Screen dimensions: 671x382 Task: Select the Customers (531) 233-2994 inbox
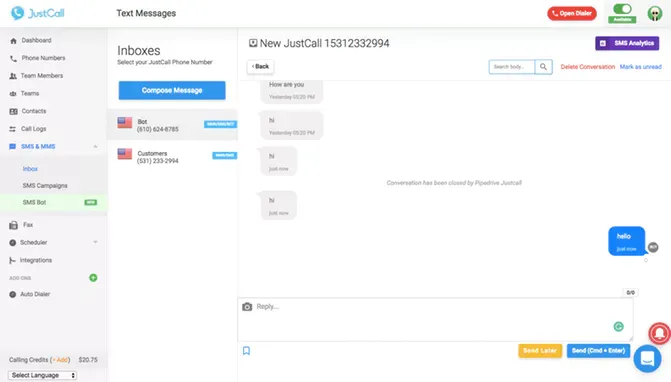[172, 156]
